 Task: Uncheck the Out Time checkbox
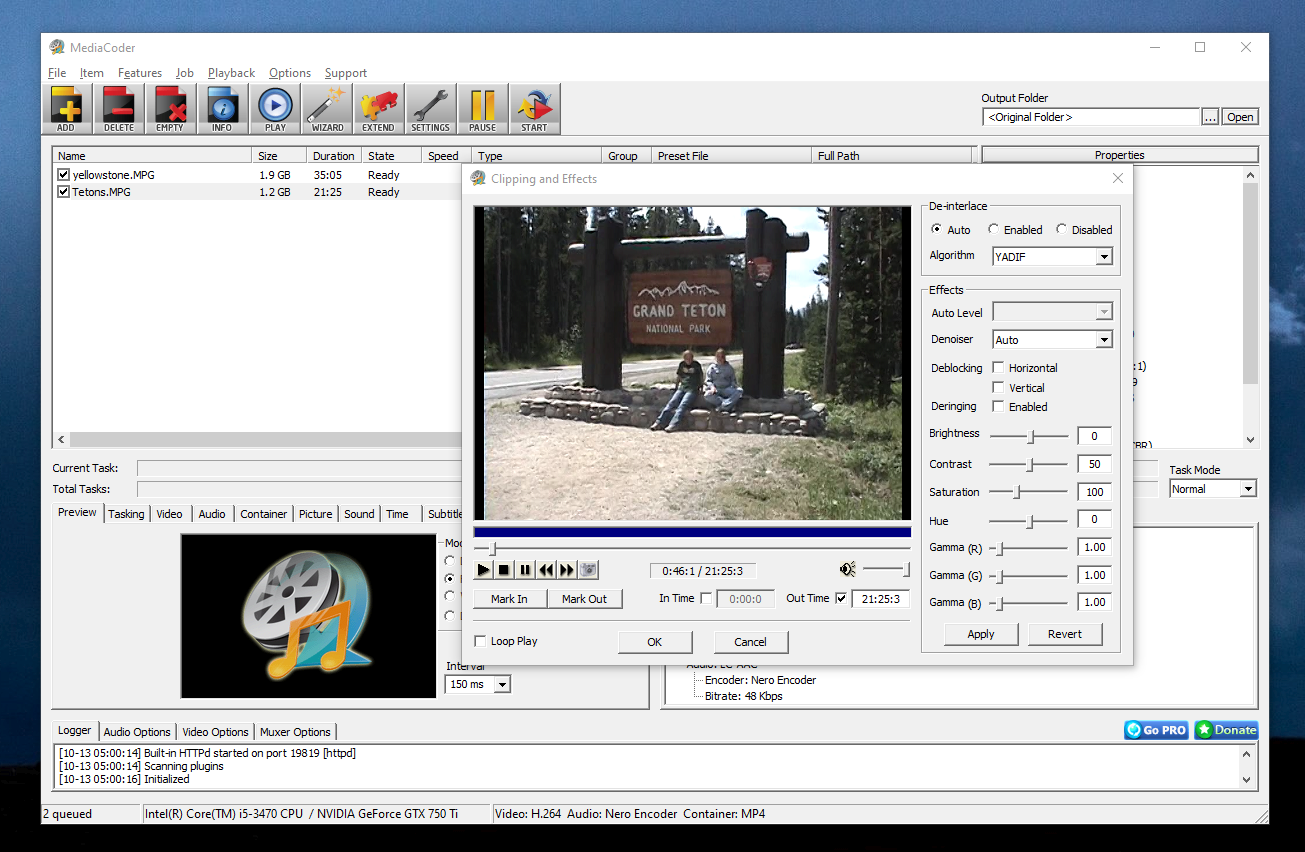[840, 599]
